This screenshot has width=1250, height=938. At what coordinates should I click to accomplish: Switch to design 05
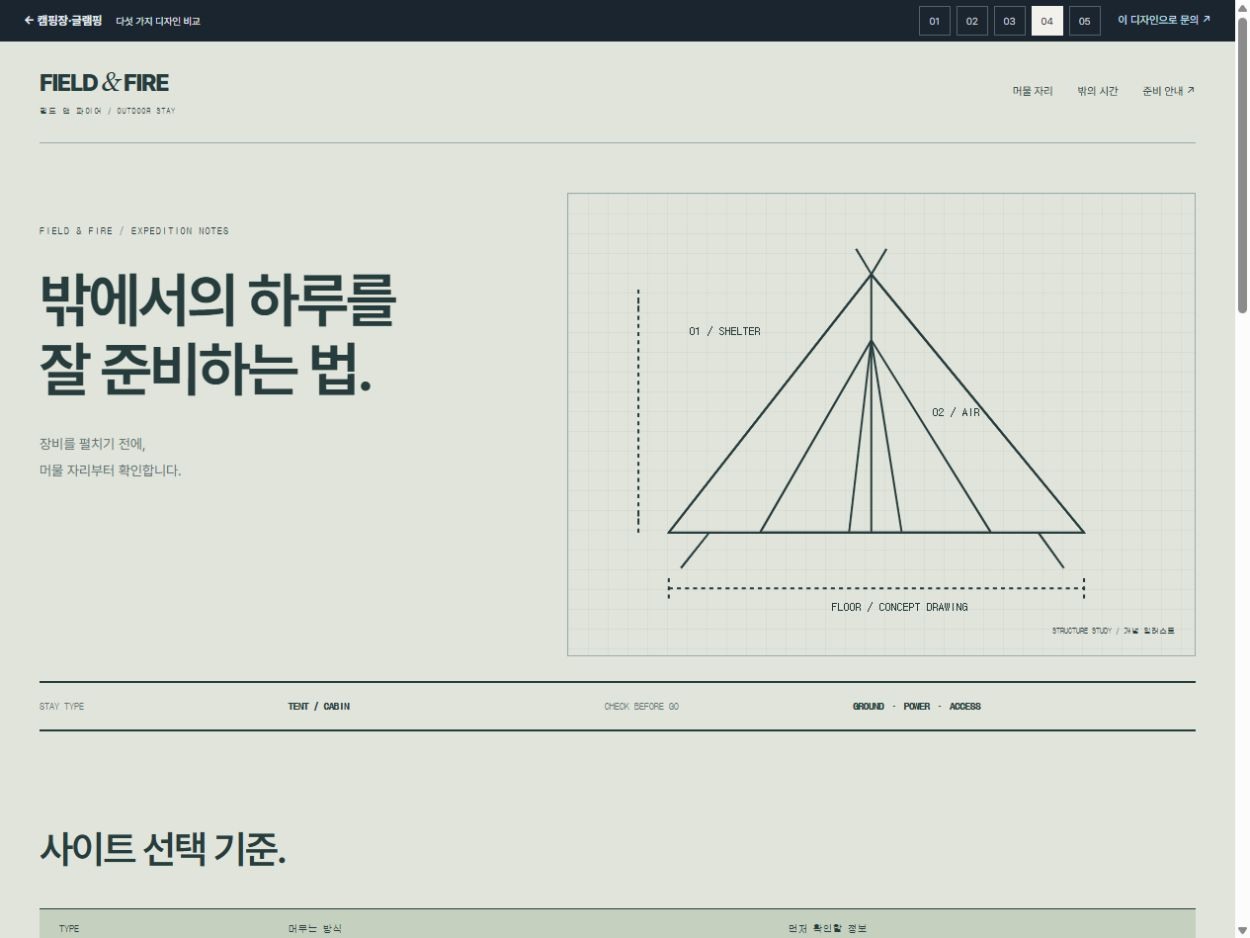[1085, 21]
